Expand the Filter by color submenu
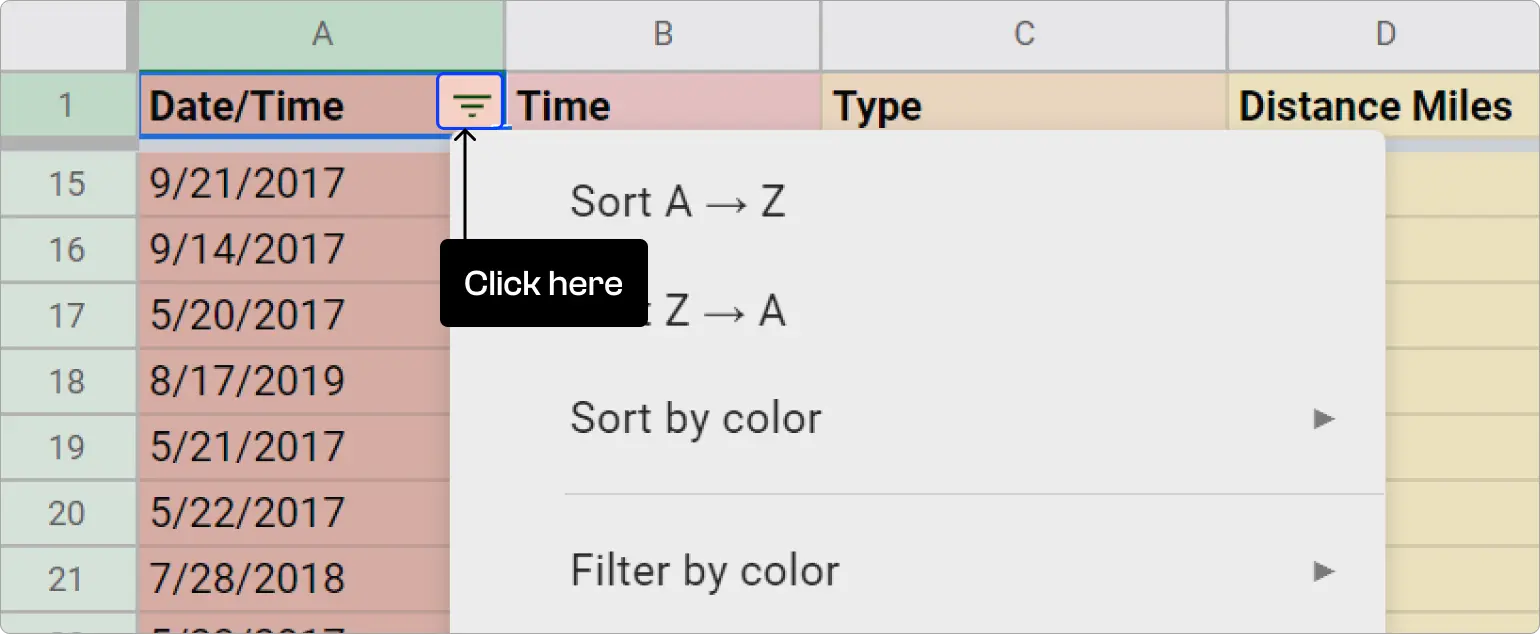 (x=706, y=570)
